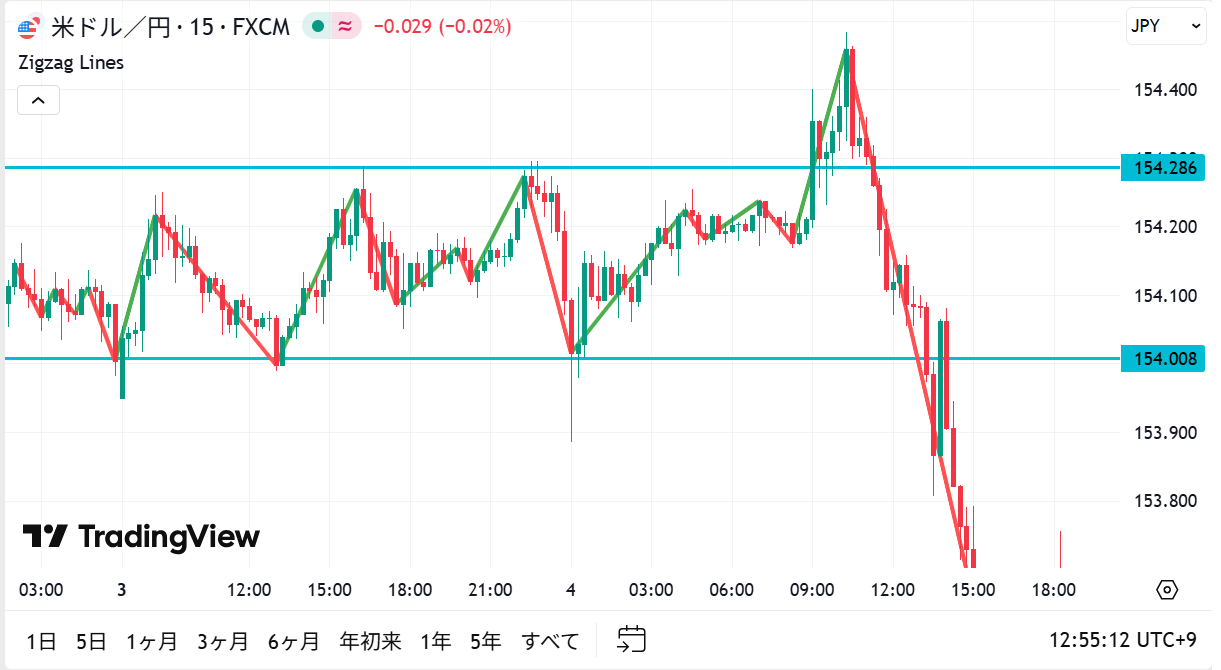This screenshot has width=1221, height=670.
Task: Select the 1日 time range
Action: coord(42,641)
